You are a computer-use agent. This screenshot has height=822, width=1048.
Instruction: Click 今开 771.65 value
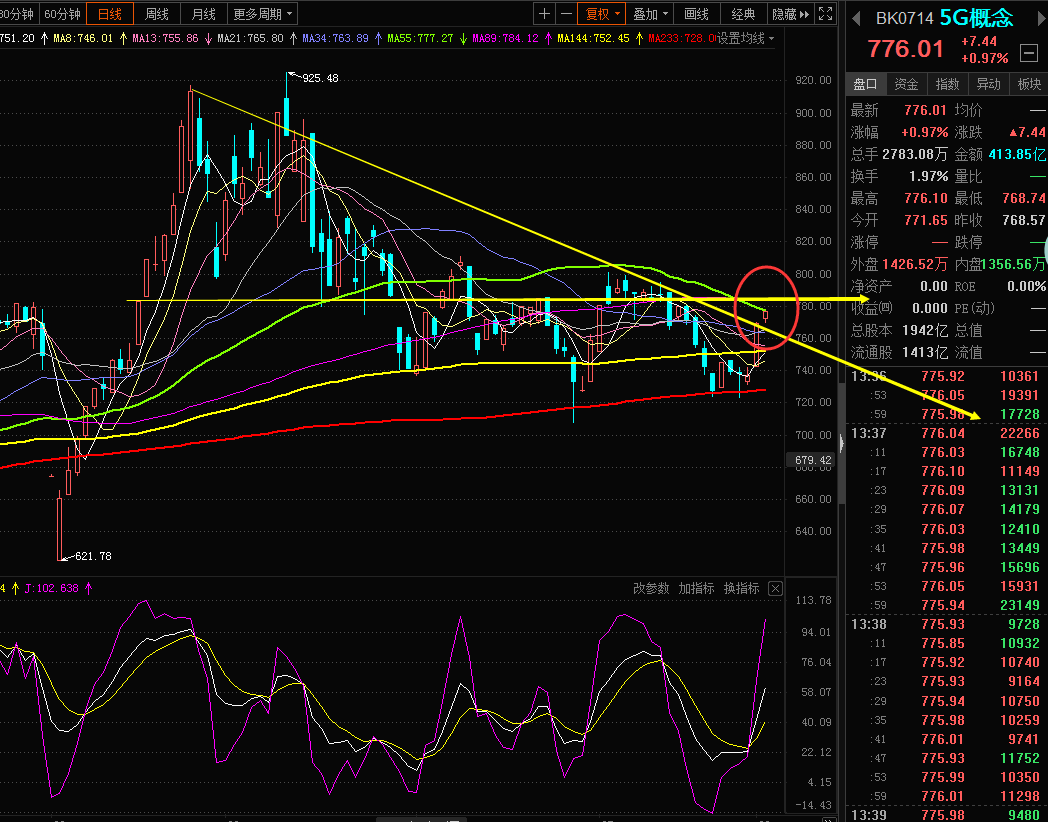pyautogui.click(x=926, y=220)
